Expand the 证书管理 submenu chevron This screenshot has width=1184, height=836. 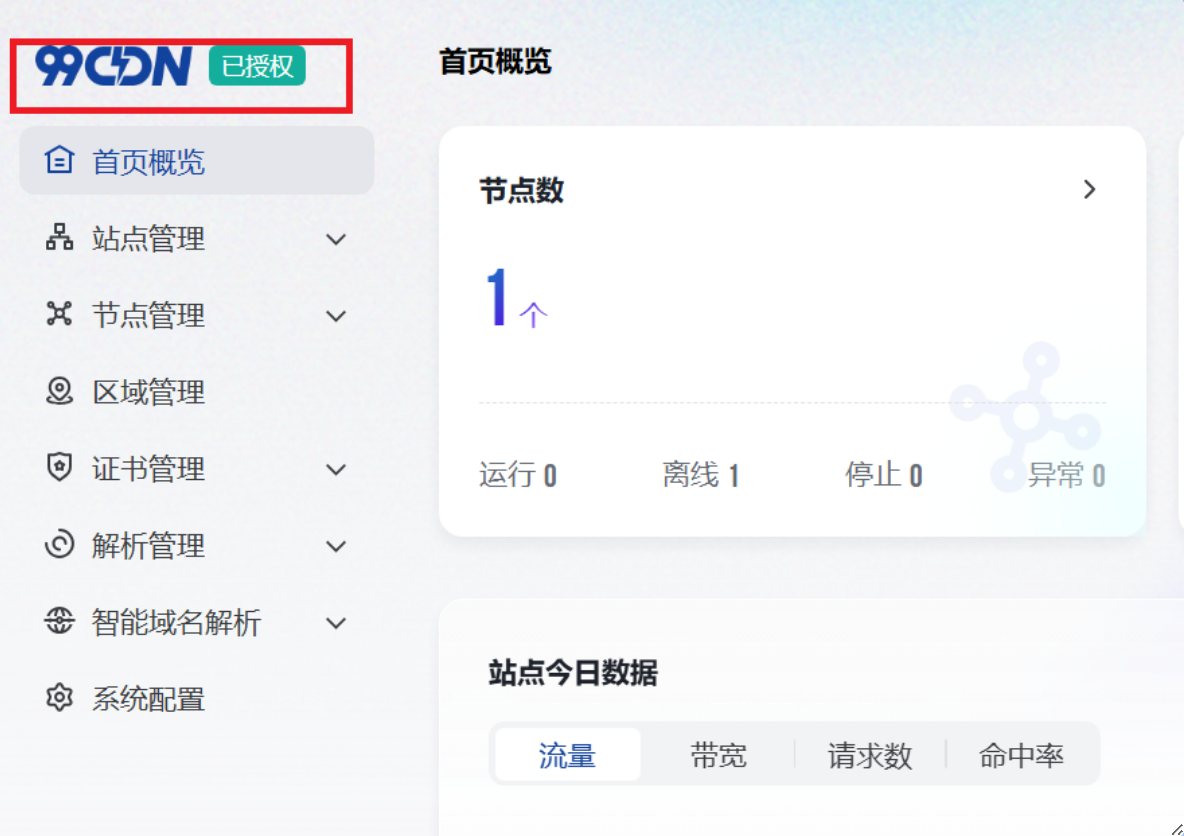coord(336,469)
